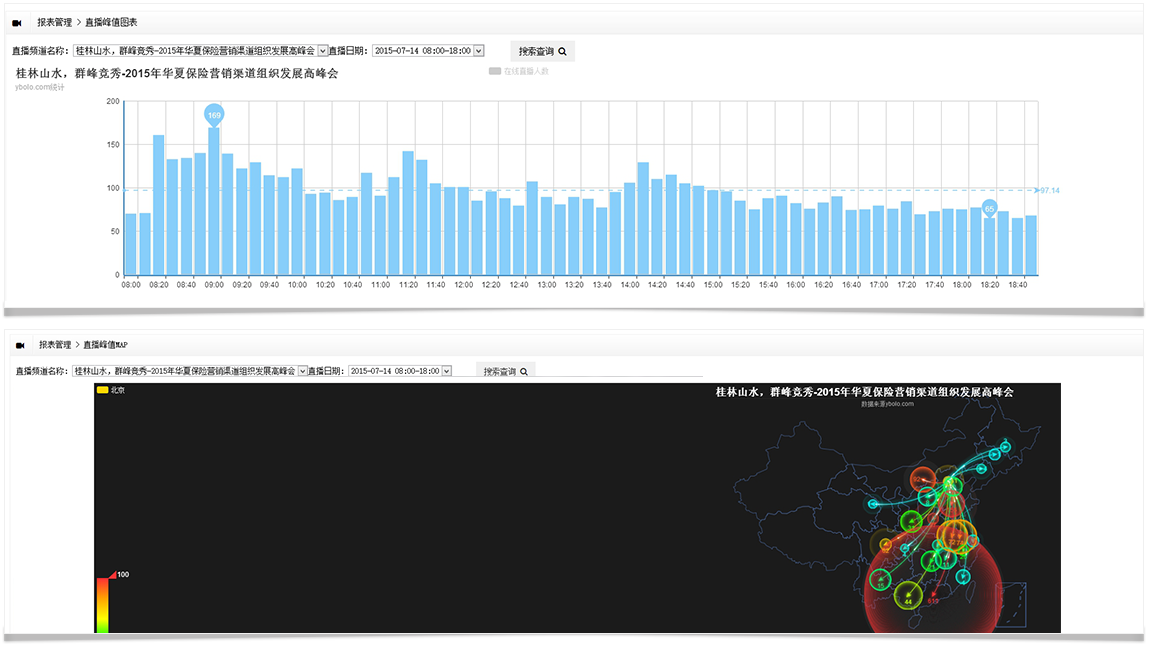Screen dimensions: 1150x650
Task: Click the 16:00 x-axis label
Action: click(x=796, y=285)
